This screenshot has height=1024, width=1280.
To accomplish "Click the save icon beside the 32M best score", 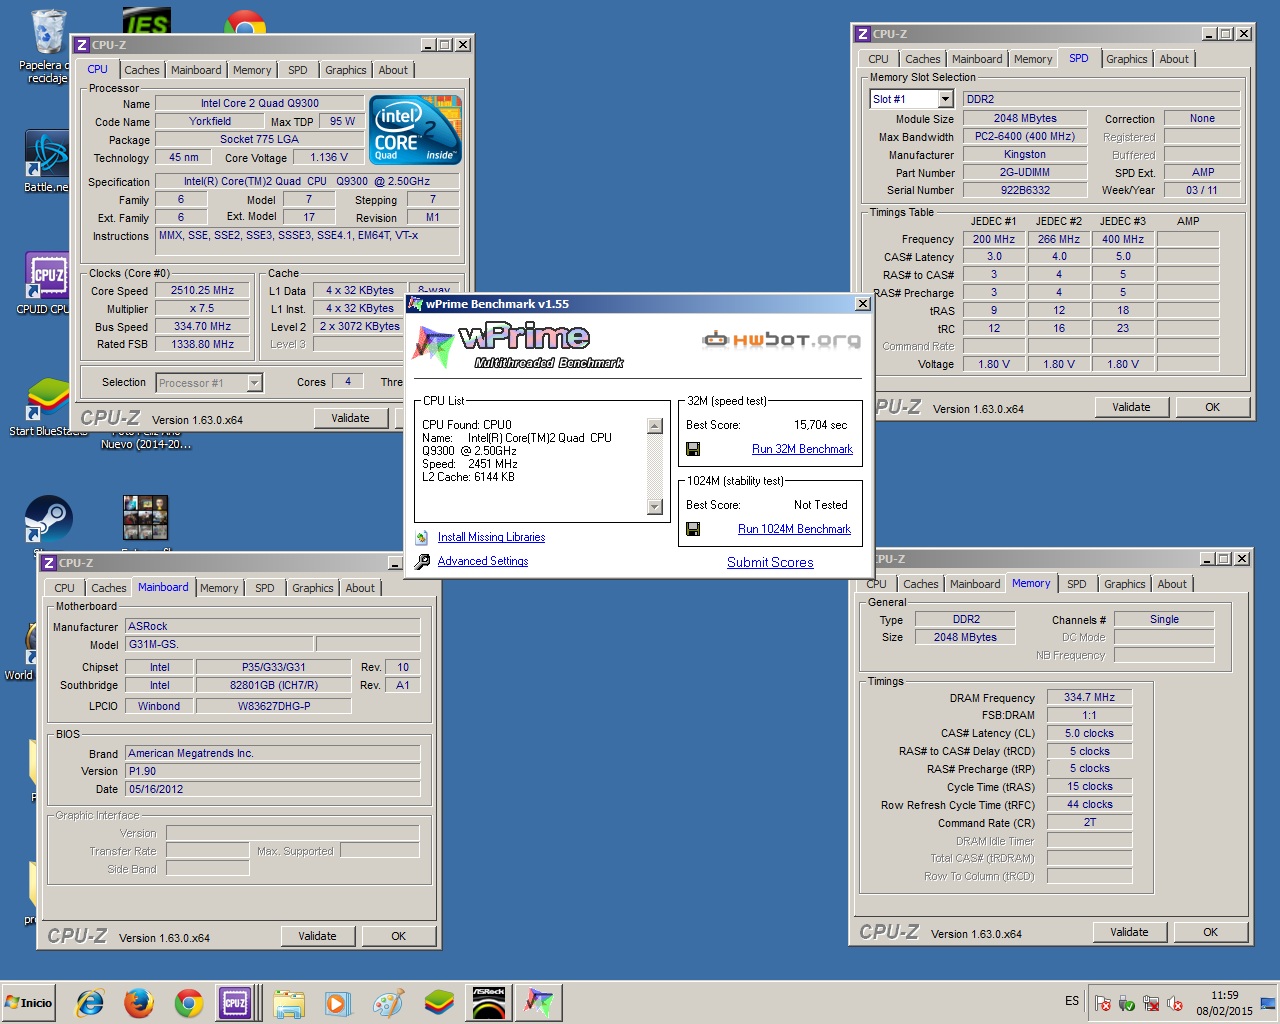I will pyautogui.click(x=693, y=449).
